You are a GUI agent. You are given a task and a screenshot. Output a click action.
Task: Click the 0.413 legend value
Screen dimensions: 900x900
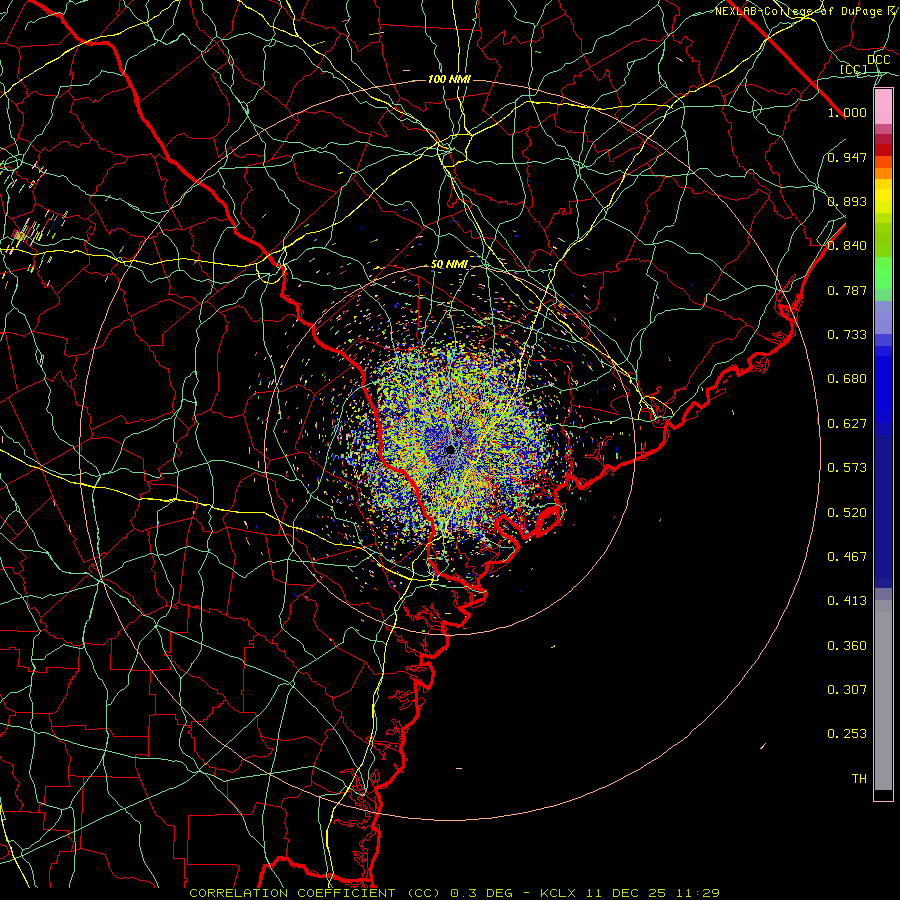click(x=847, y=601)
